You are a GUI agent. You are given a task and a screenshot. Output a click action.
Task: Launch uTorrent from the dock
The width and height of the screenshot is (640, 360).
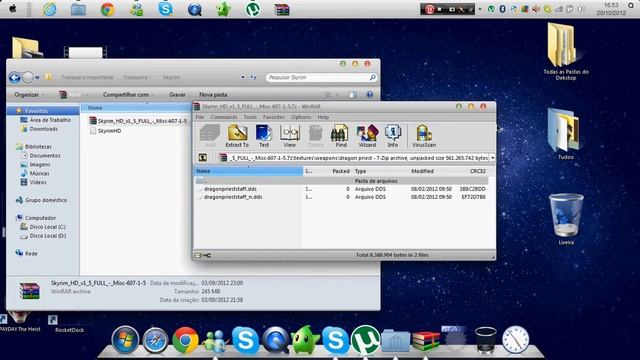(x=365, y=340)
